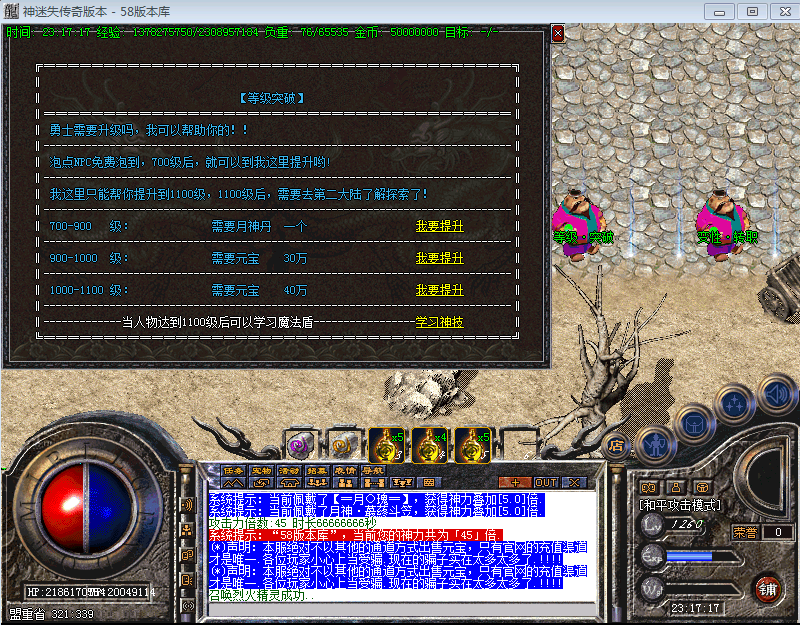Open the 任务 quest tab
This screenshot has width=800, height=625.
pos(233,470)
